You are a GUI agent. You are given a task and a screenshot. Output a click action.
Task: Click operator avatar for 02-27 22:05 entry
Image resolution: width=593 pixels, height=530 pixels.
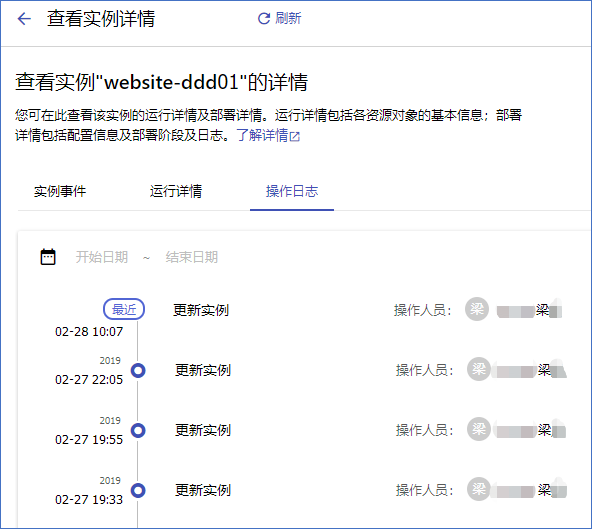pyautogui.click(x=479, y=369)
